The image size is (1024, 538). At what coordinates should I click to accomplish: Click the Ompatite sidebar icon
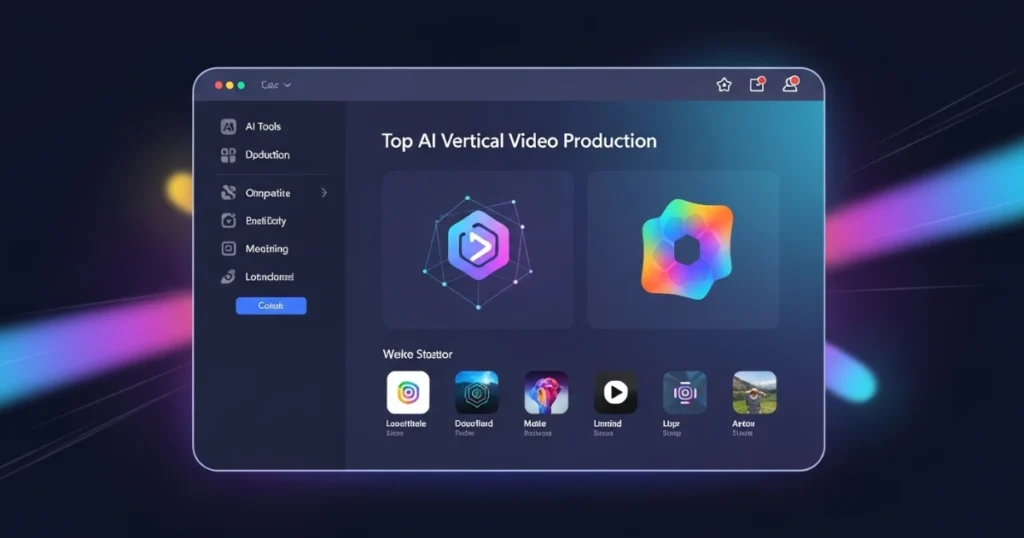(x=228, y=193)
